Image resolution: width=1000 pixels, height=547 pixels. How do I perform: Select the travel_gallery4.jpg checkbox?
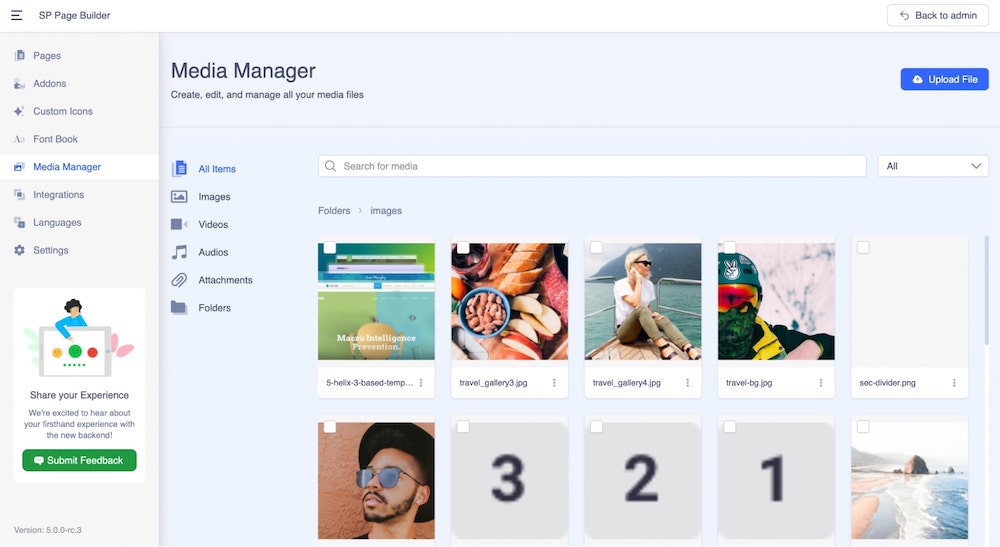[x=596, y=248]
